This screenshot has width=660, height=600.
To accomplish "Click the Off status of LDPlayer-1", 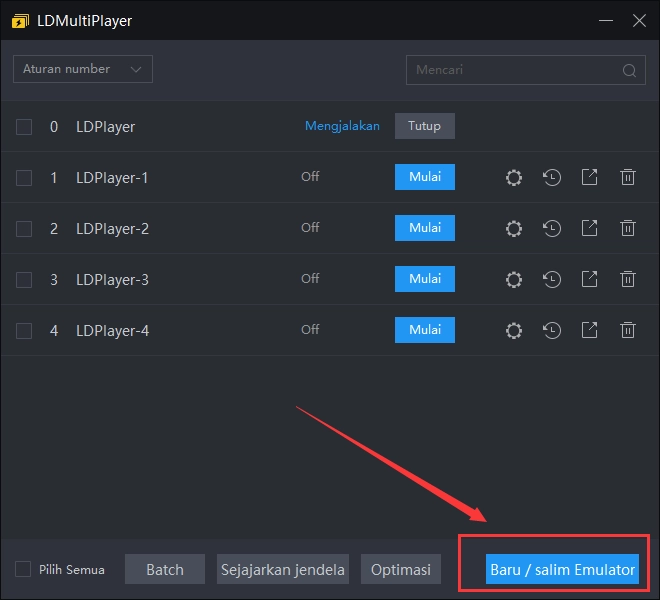I will (x=310, y=176).
